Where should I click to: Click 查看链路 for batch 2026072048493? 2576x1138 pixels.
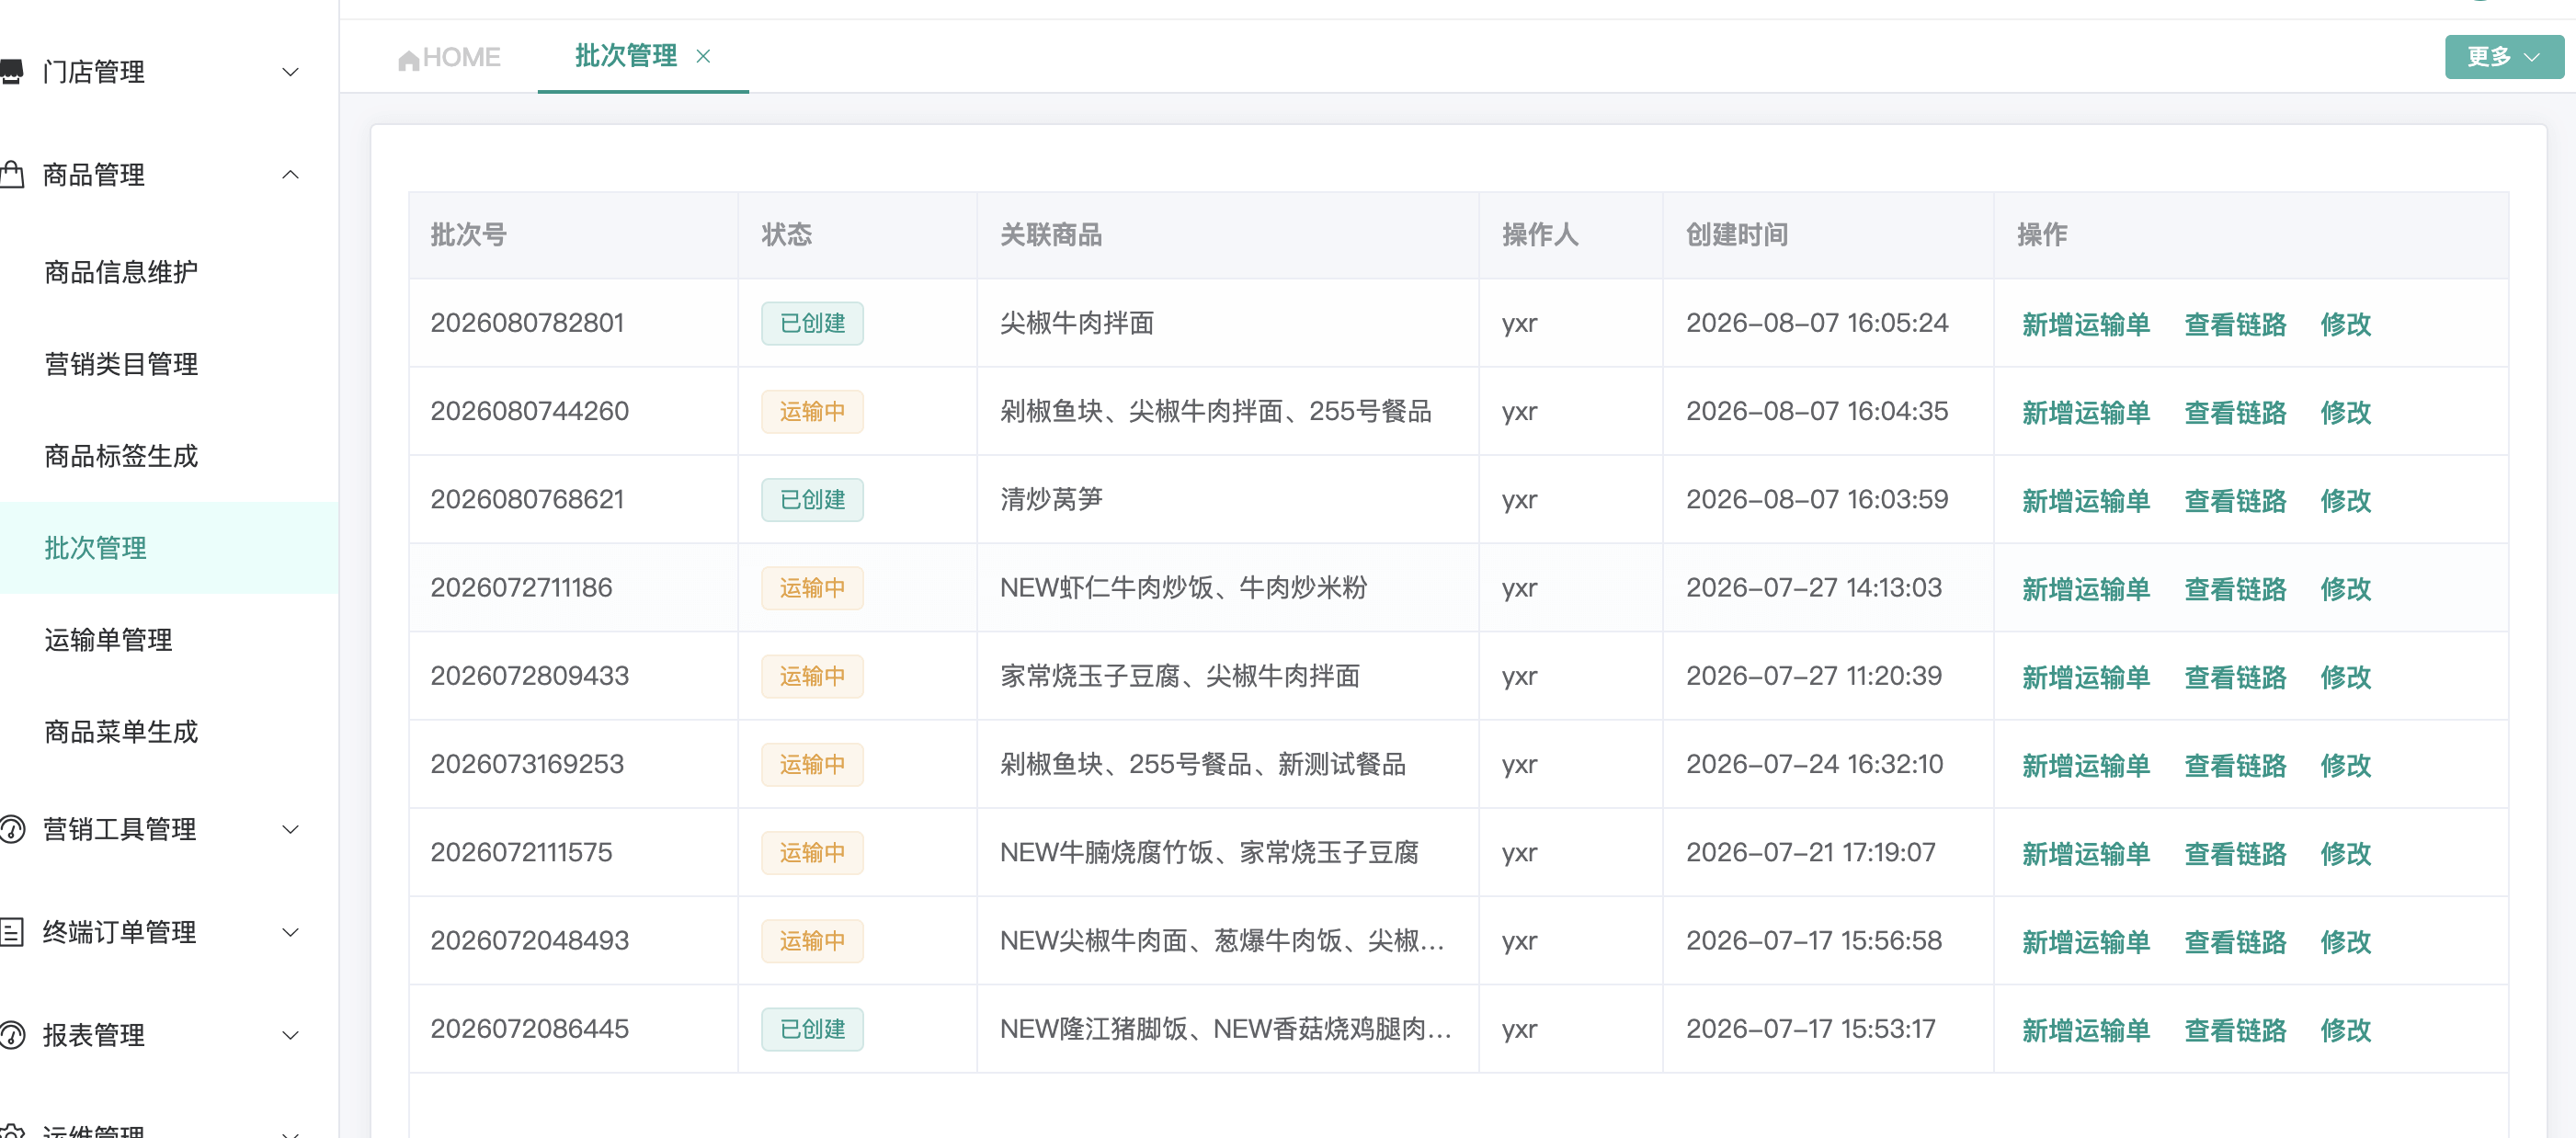point(2235,941)
